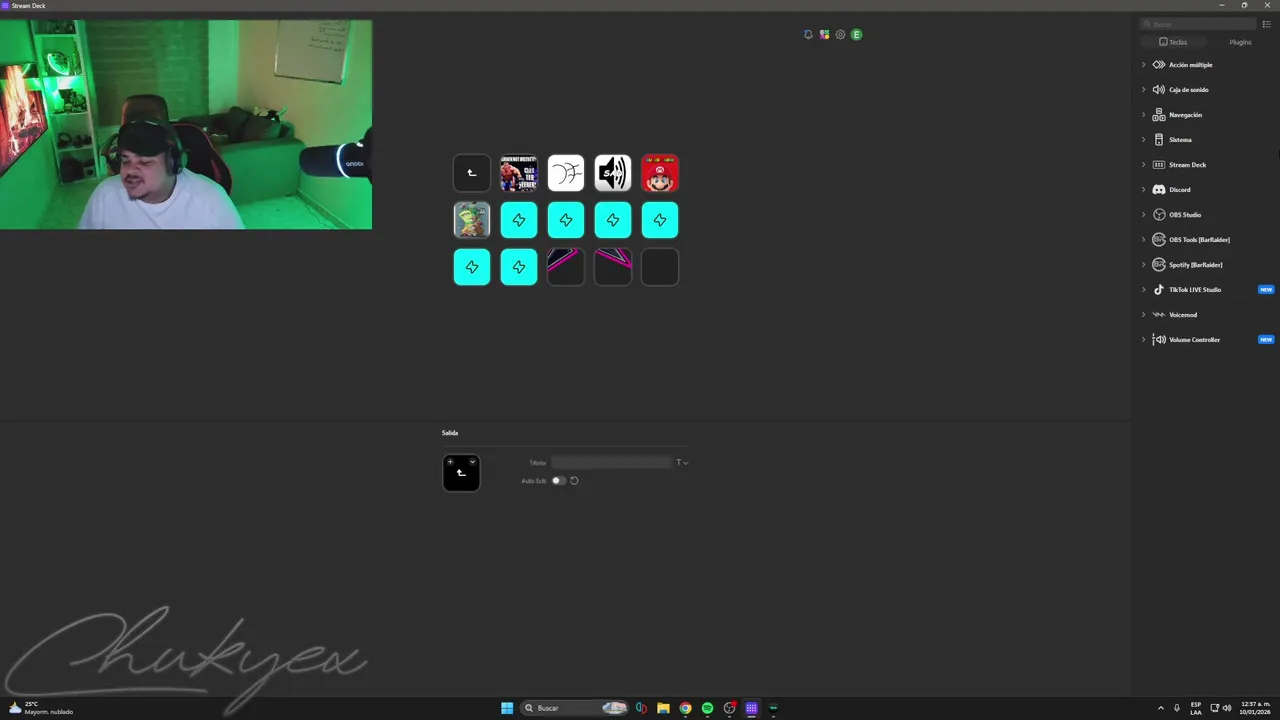This screenshot has width=1280, height=720.
Task: Select the wrestler meme key
Action: (x=519, y=173)
